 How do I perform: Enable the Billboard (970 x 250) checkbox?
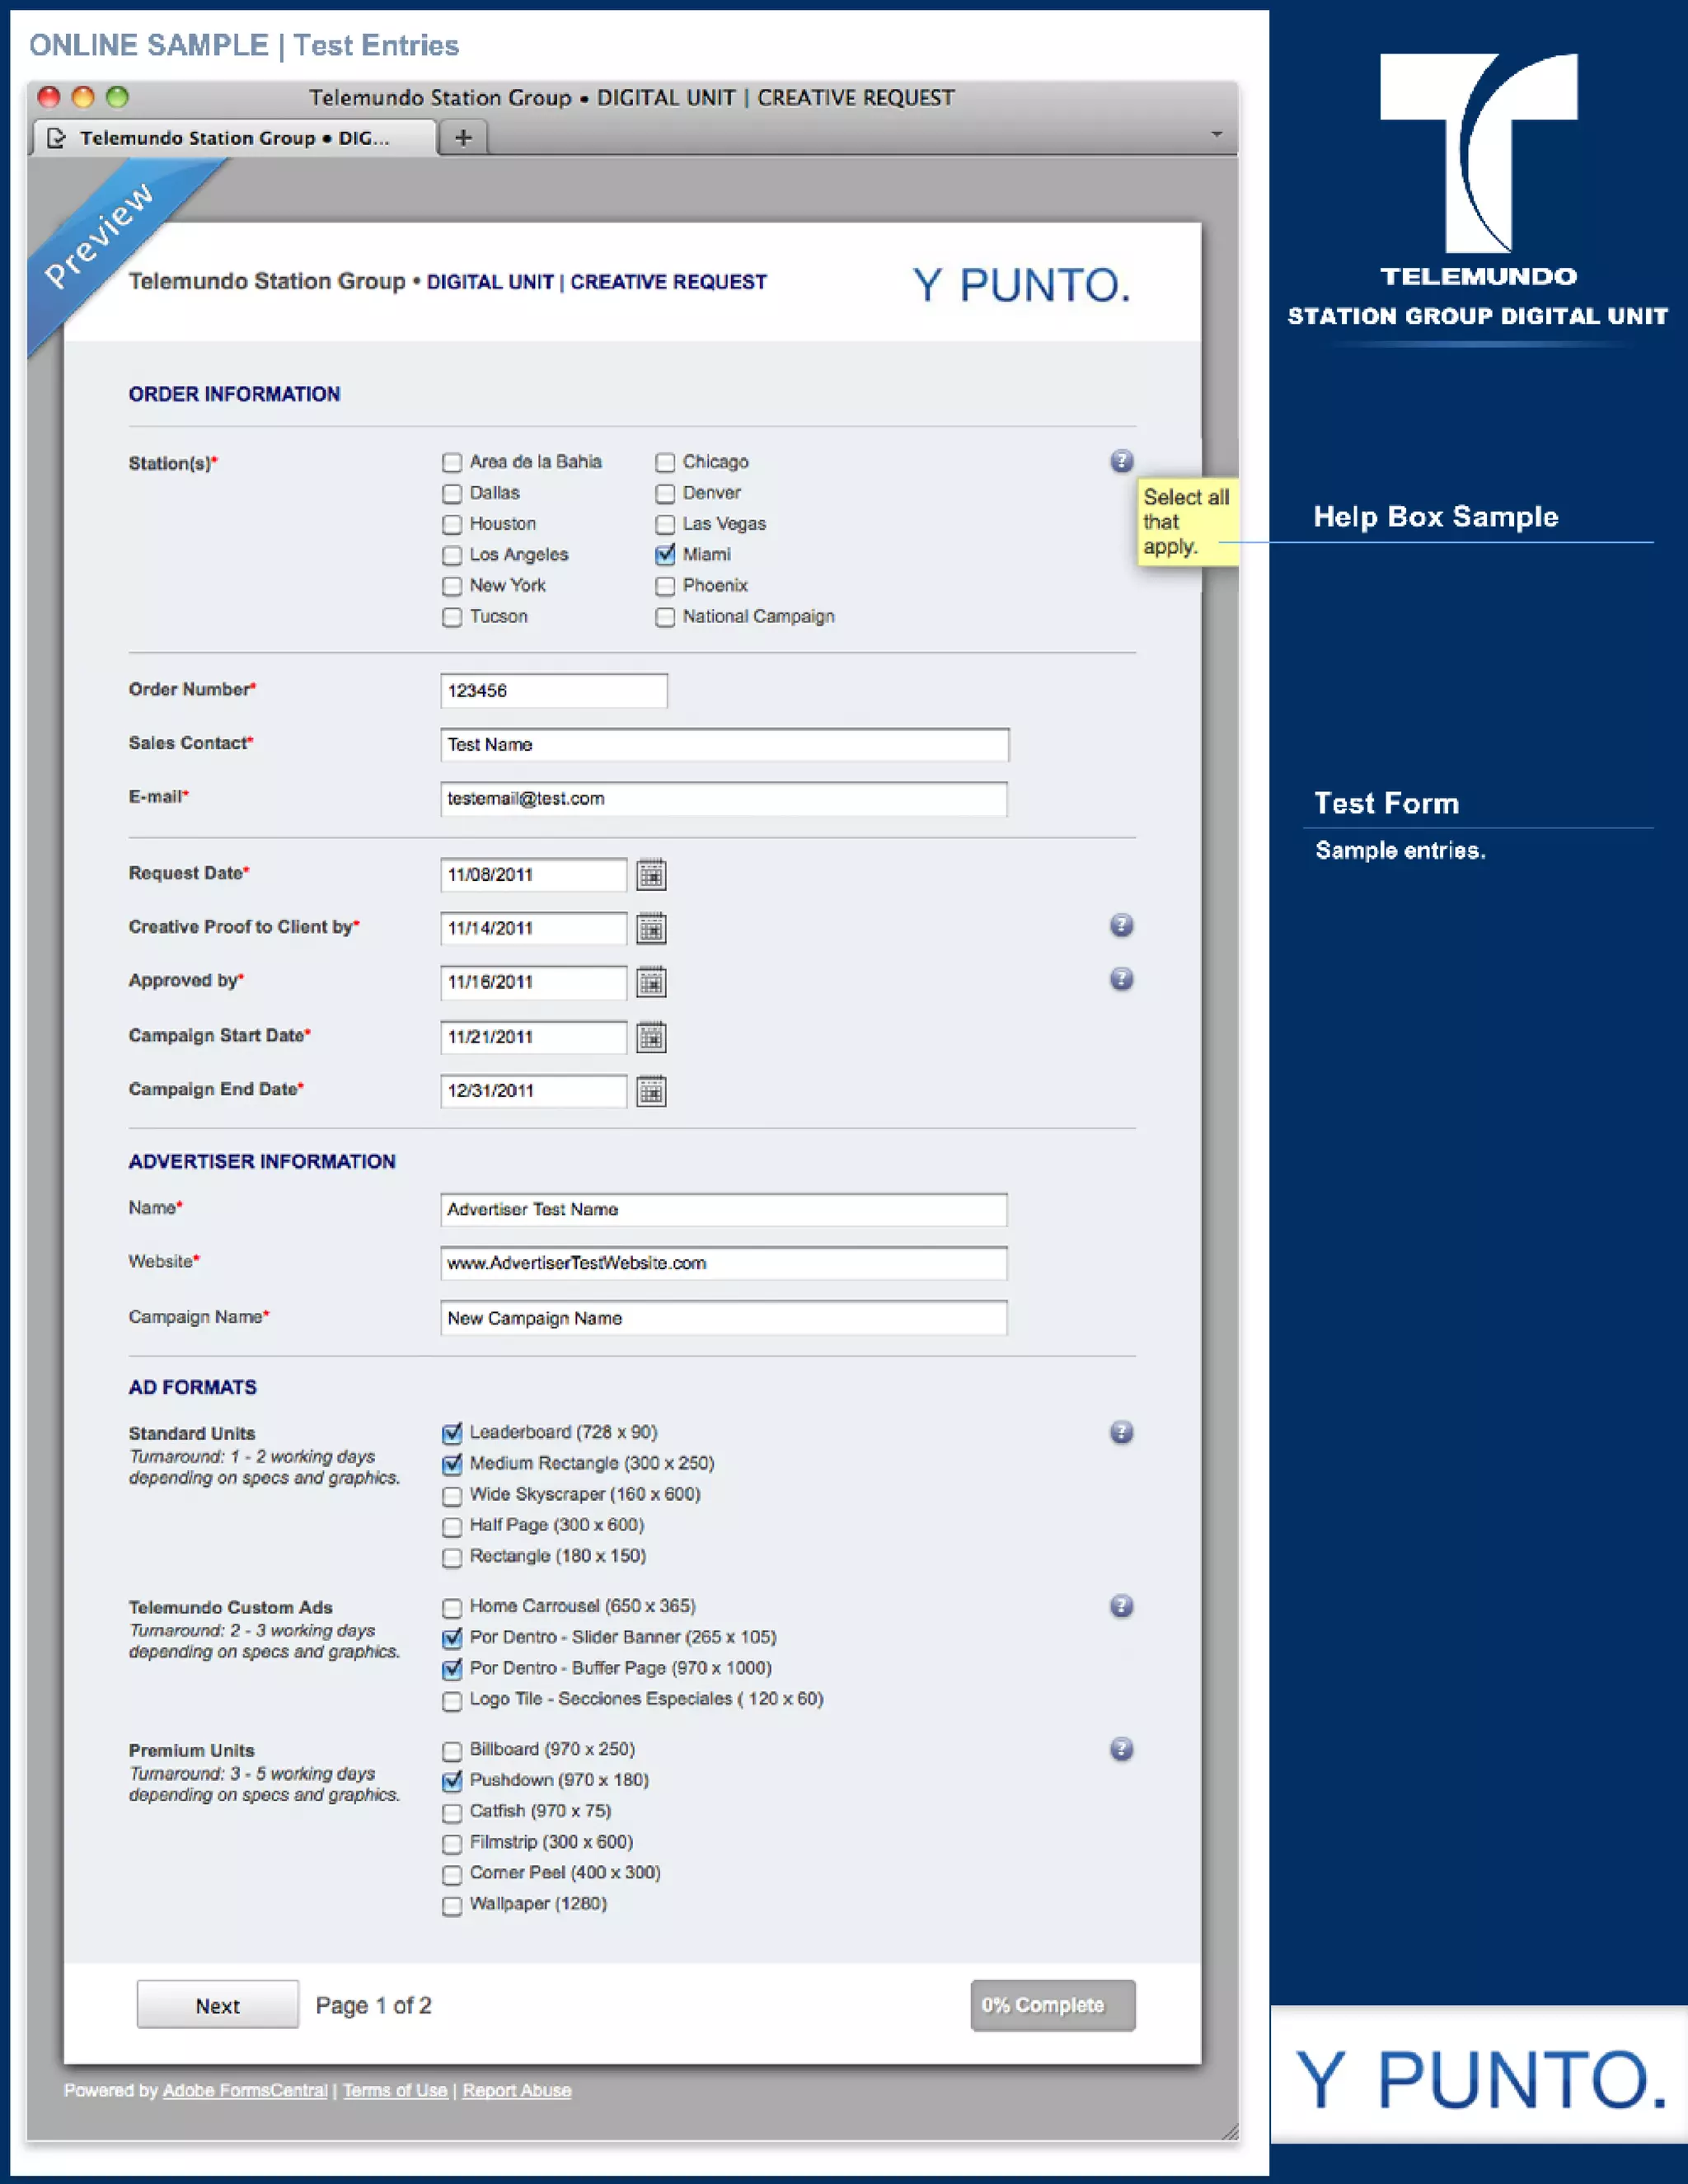(452, 1750)
